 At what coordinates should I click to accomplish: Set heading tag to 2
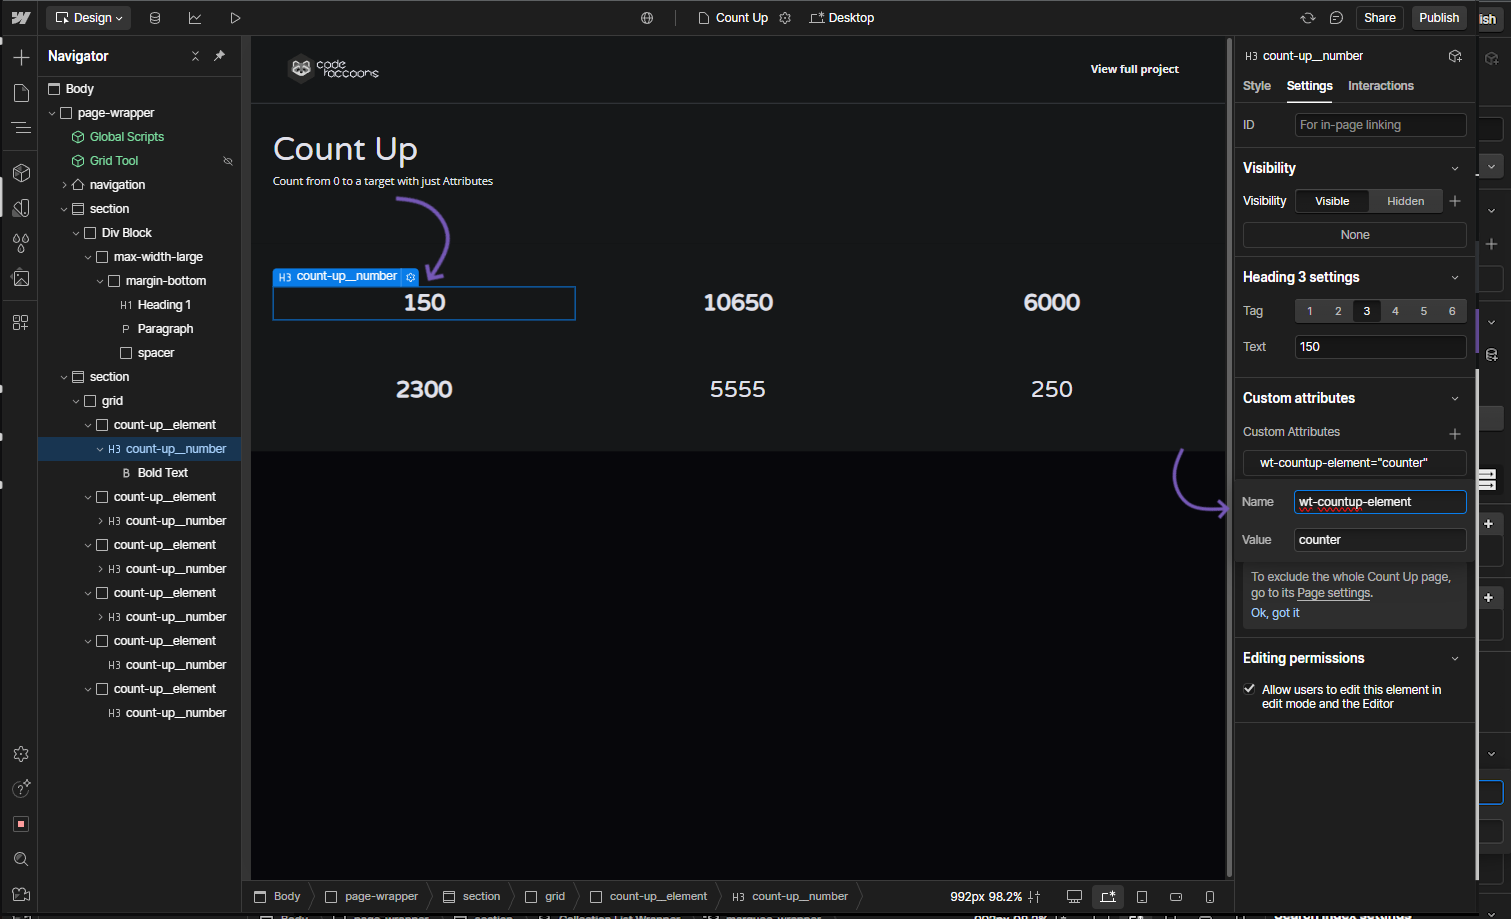(1338, 311)
